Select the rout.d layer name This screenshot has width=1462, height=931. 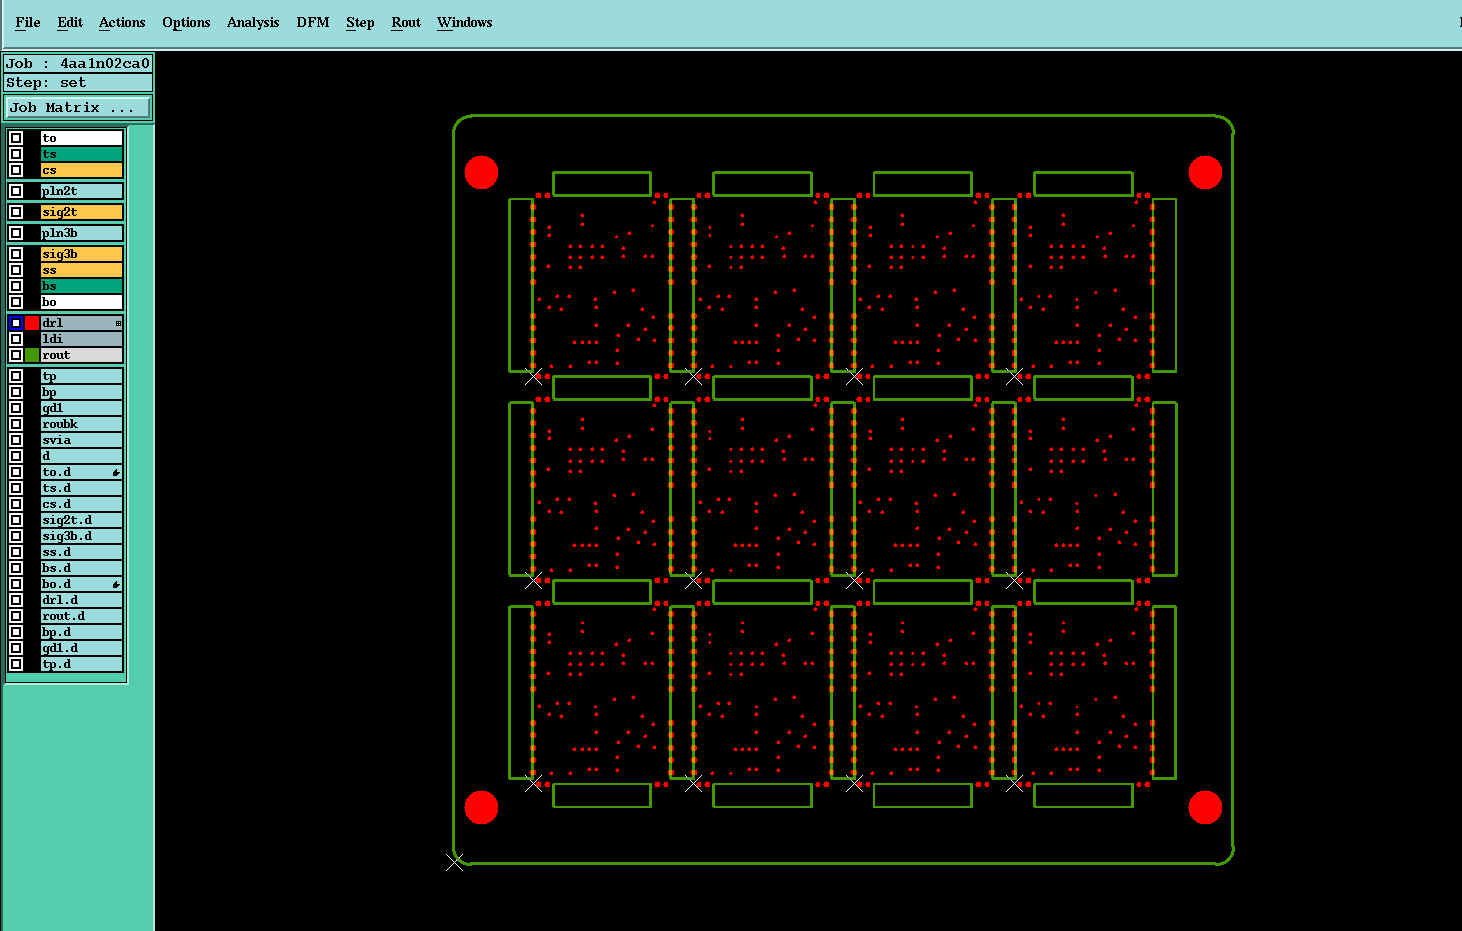click(x=82, y=616)
